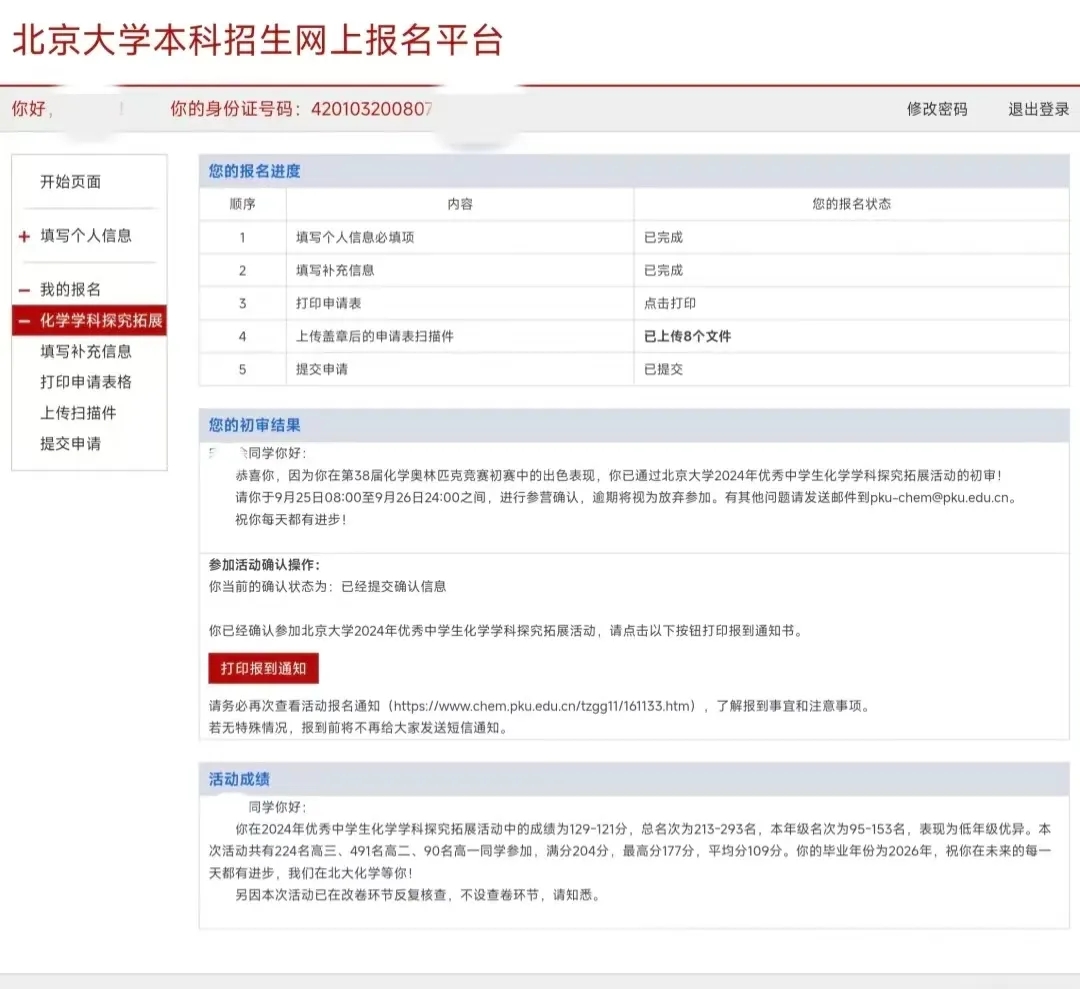The width and height of the screenshot is (1080, 989).
Task: Collapse the minus icon beside 化学学科探究拓展
Action: point(24,321)
